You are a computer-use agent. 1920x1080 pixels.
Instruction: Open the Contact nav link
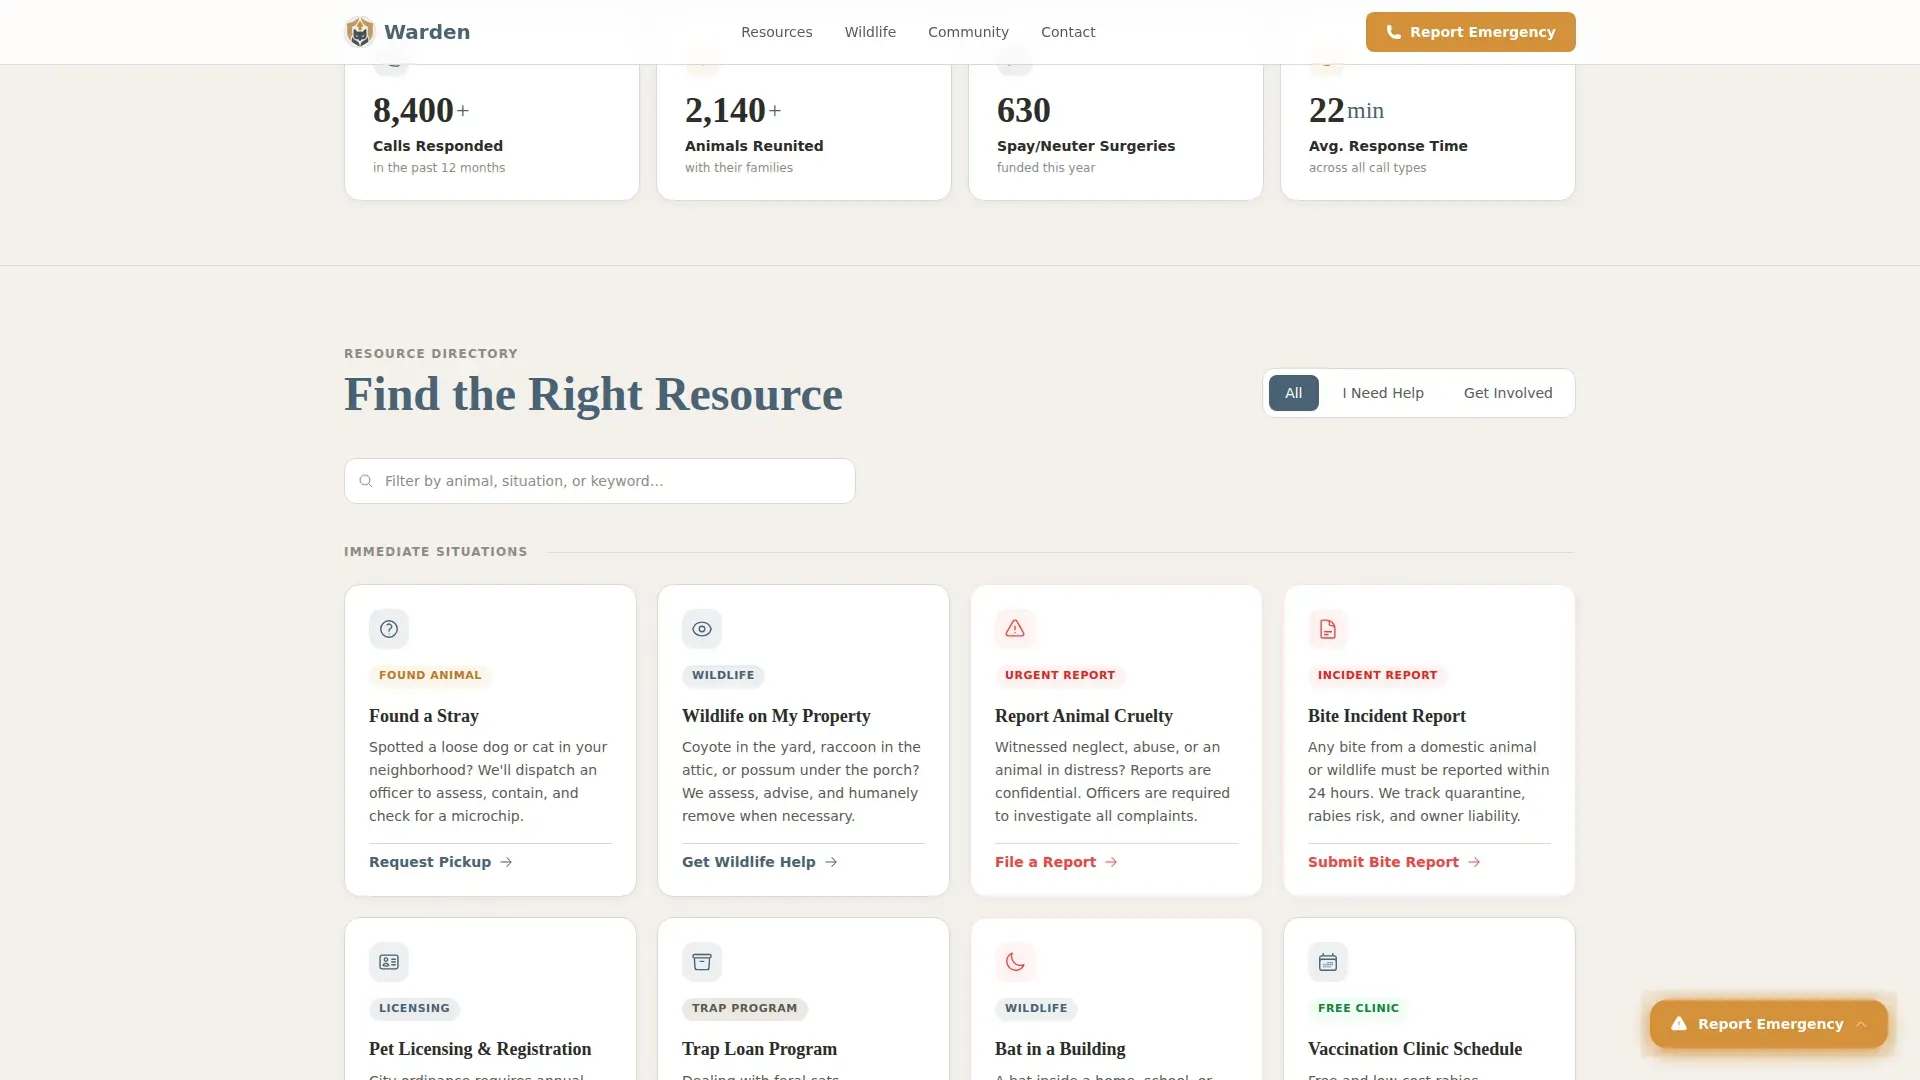1068,32
